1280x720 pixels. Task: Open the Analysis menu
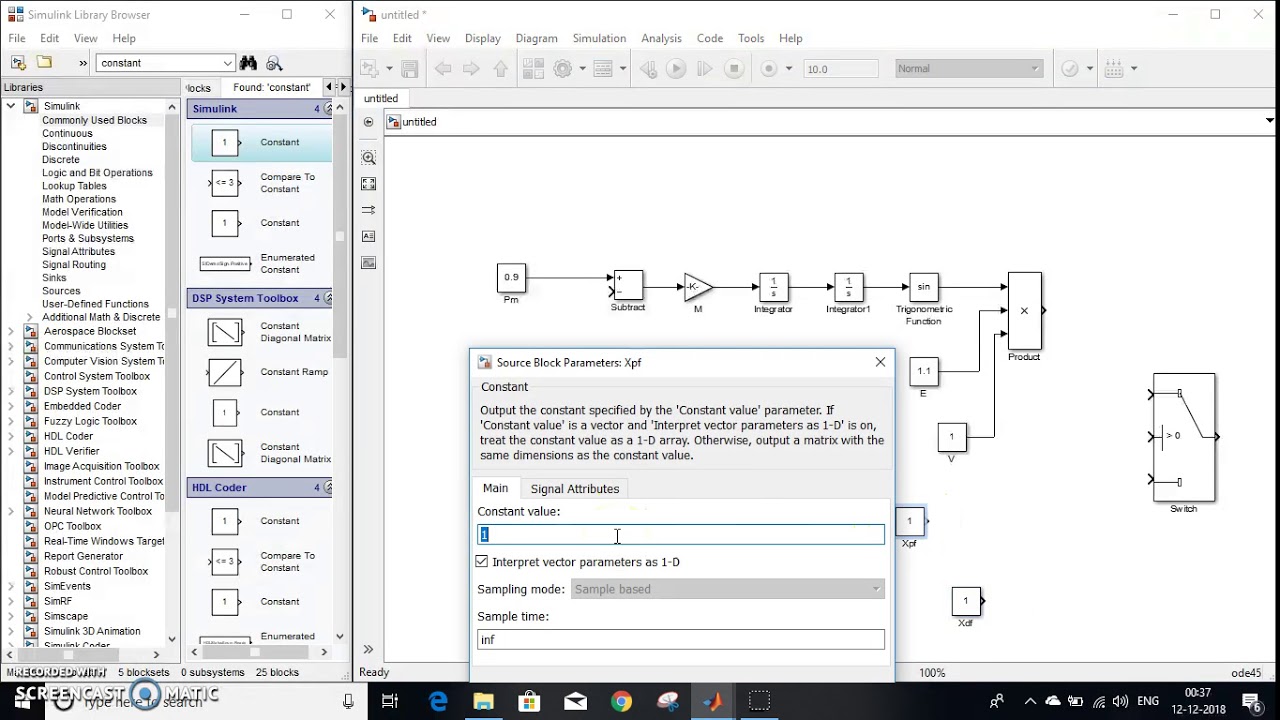coord(661,38)
